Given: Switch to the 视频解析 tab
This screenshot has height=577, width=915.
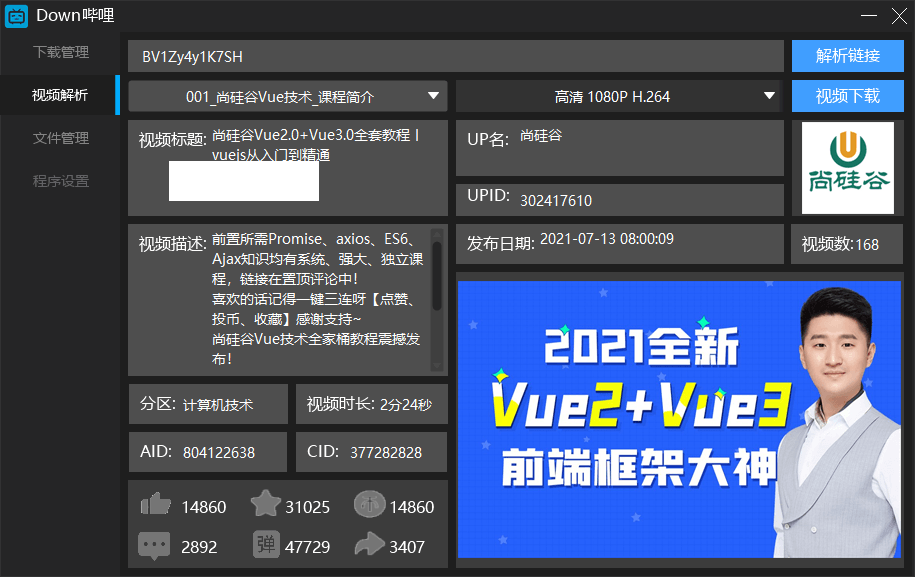Looking at the screenshot, I should point(60,95).
